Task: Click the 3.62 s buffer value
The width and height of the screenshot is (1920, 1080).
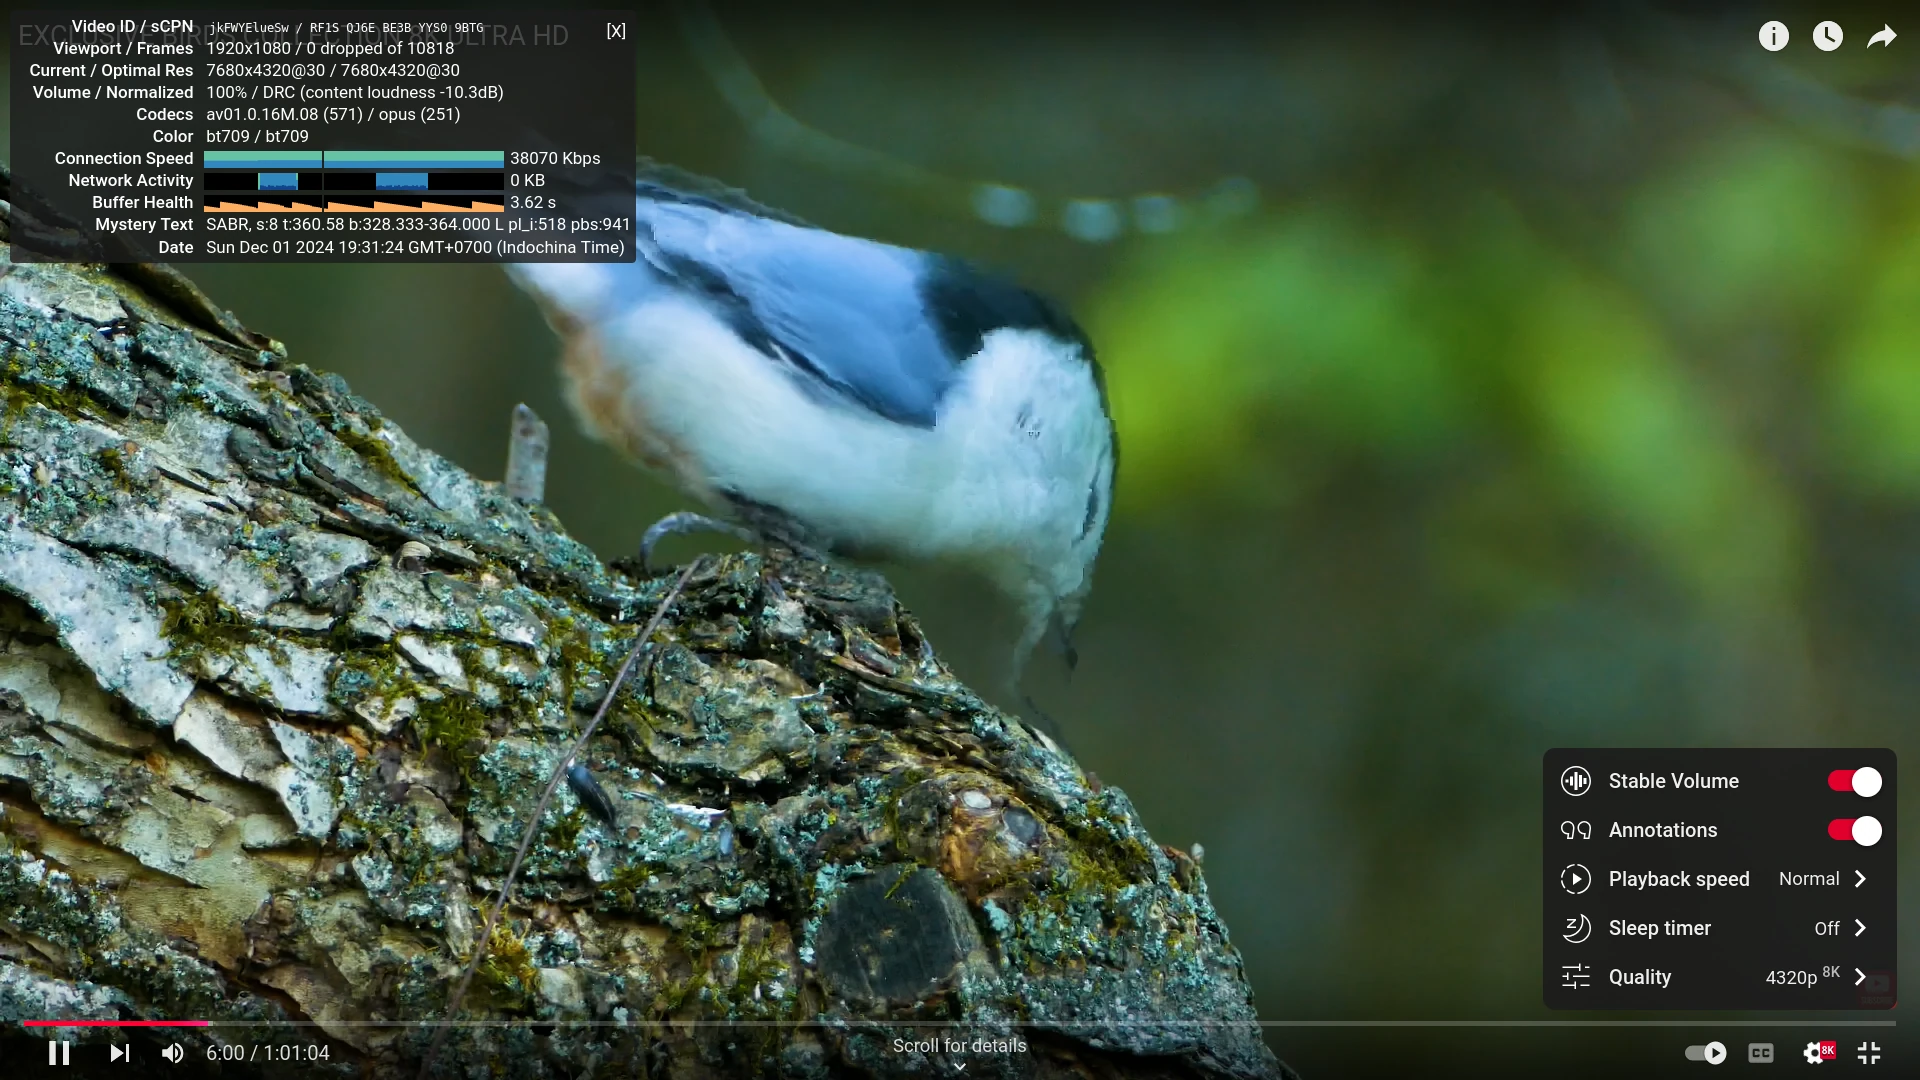Action: [533, 202]
